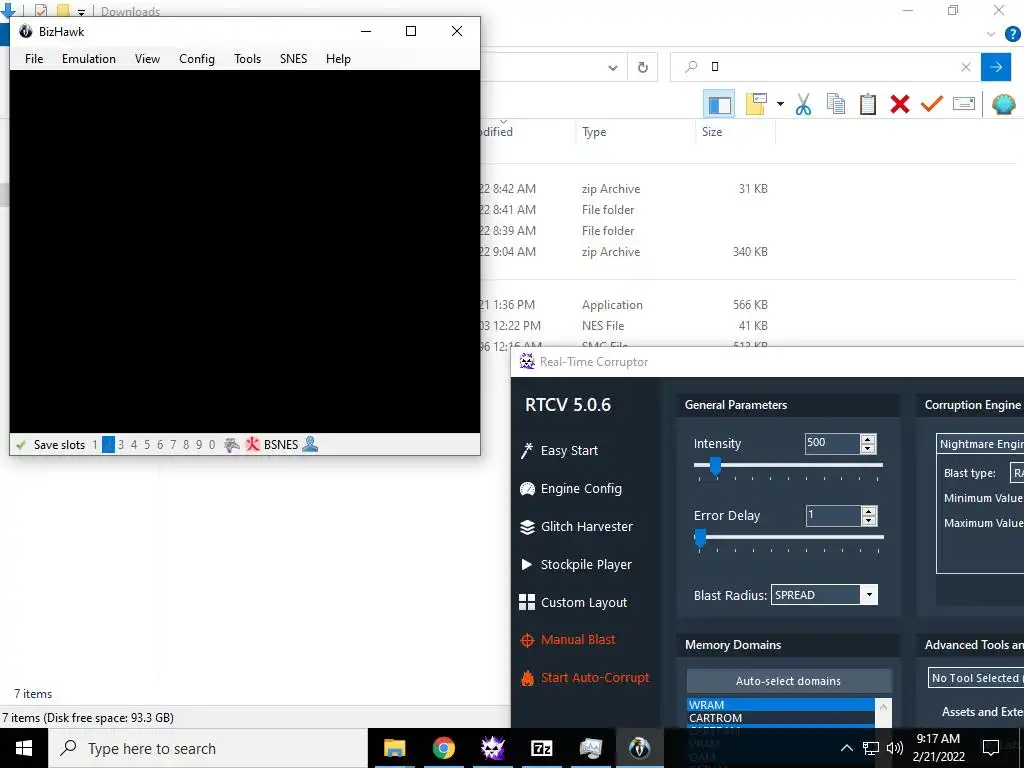Click the Explorer search input field
Image resolution: width=1024 pixels, height=768 pixels.
tap(826, 67)
